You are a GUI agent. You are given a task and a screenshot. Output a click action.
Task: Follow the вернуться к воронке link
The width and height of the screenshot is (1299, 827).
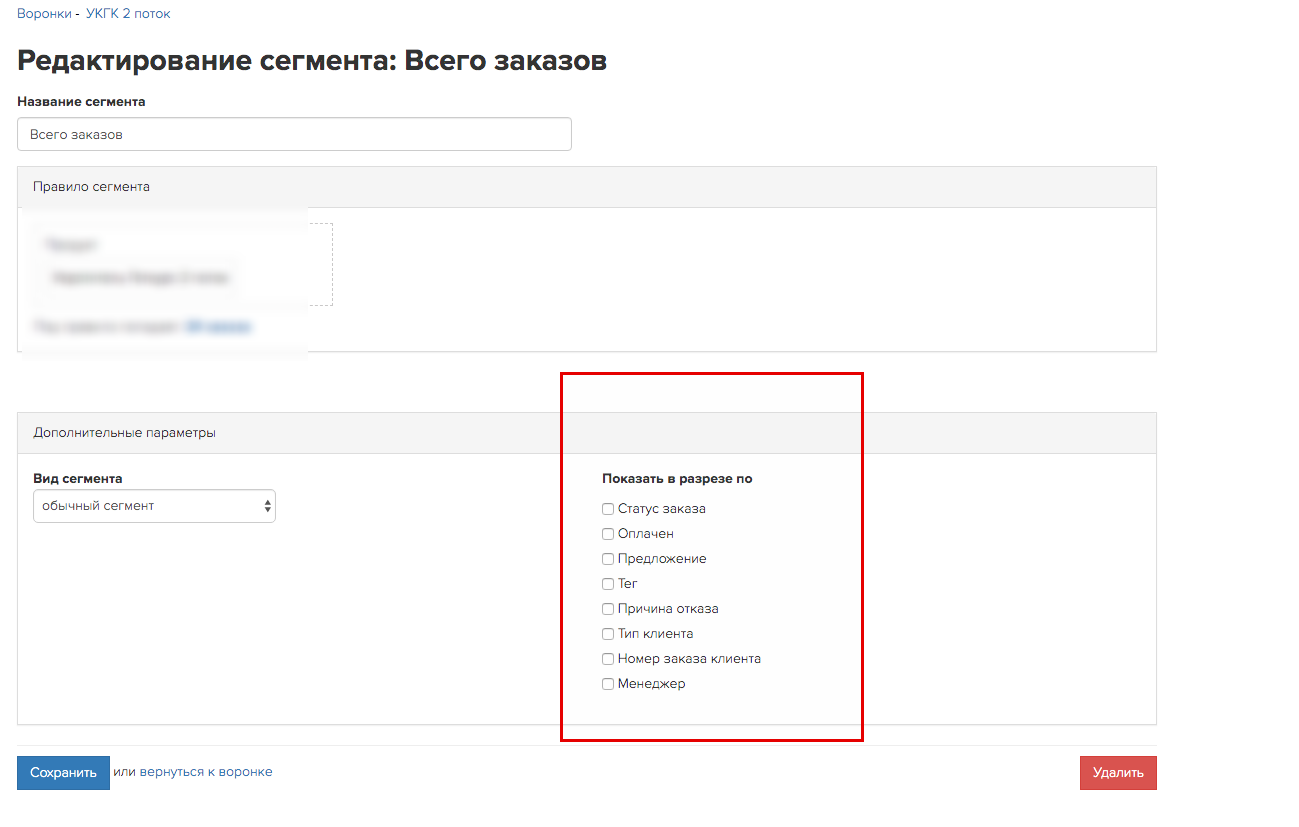pos(206,772)
